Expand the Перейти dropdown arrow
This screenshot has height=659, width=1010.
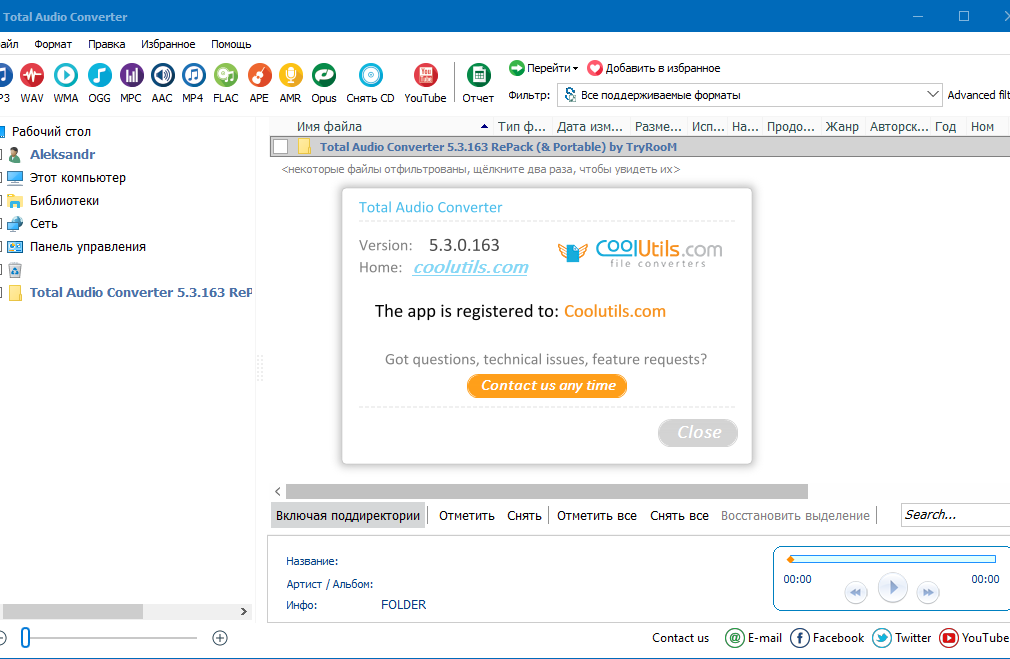[x=575, y=68]
